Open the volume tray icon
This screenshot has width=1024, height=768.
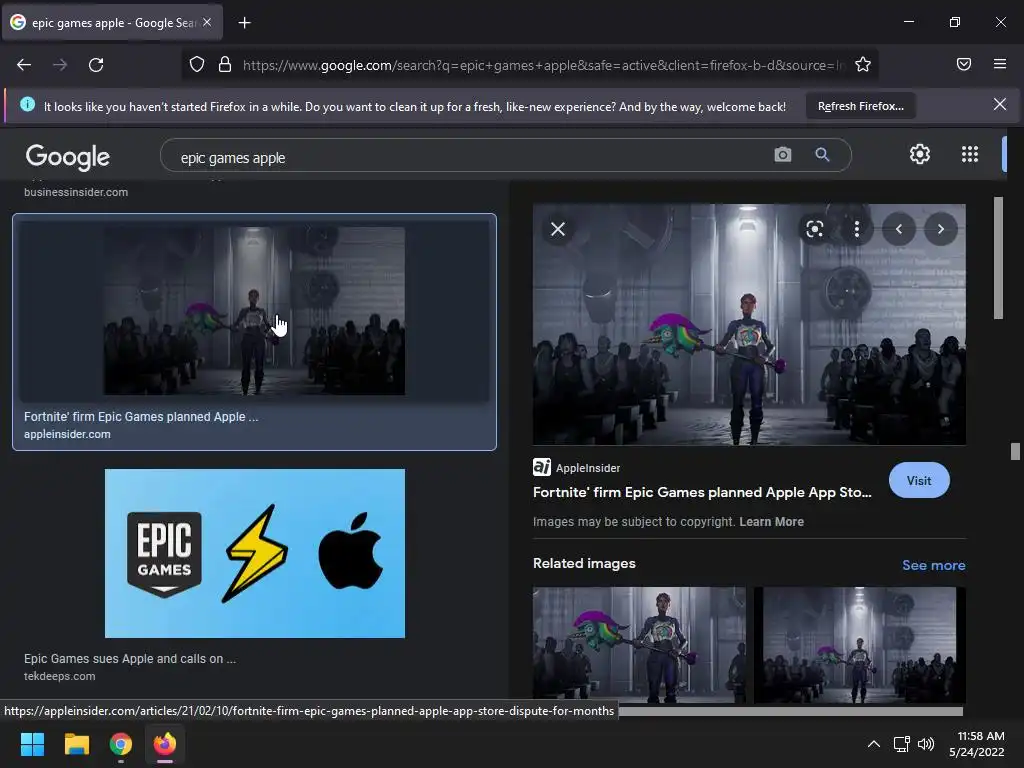pyautogui.click(x=926, y=744)
